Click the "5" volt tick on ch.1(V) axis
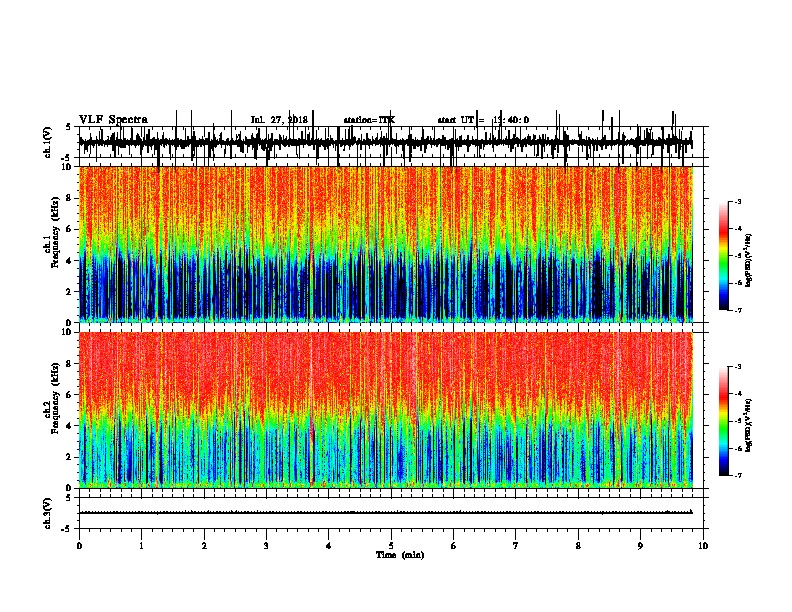792x612 pixels. tap(68, 127)
